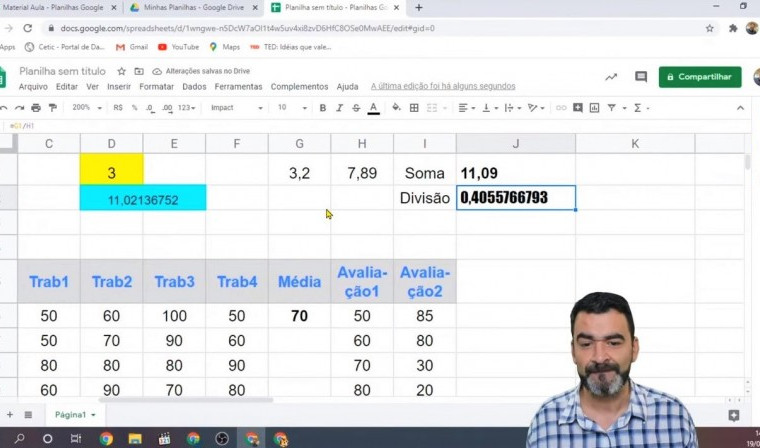Click the borders icon in toolbar
760x448 pixels.
coord(415,108)
